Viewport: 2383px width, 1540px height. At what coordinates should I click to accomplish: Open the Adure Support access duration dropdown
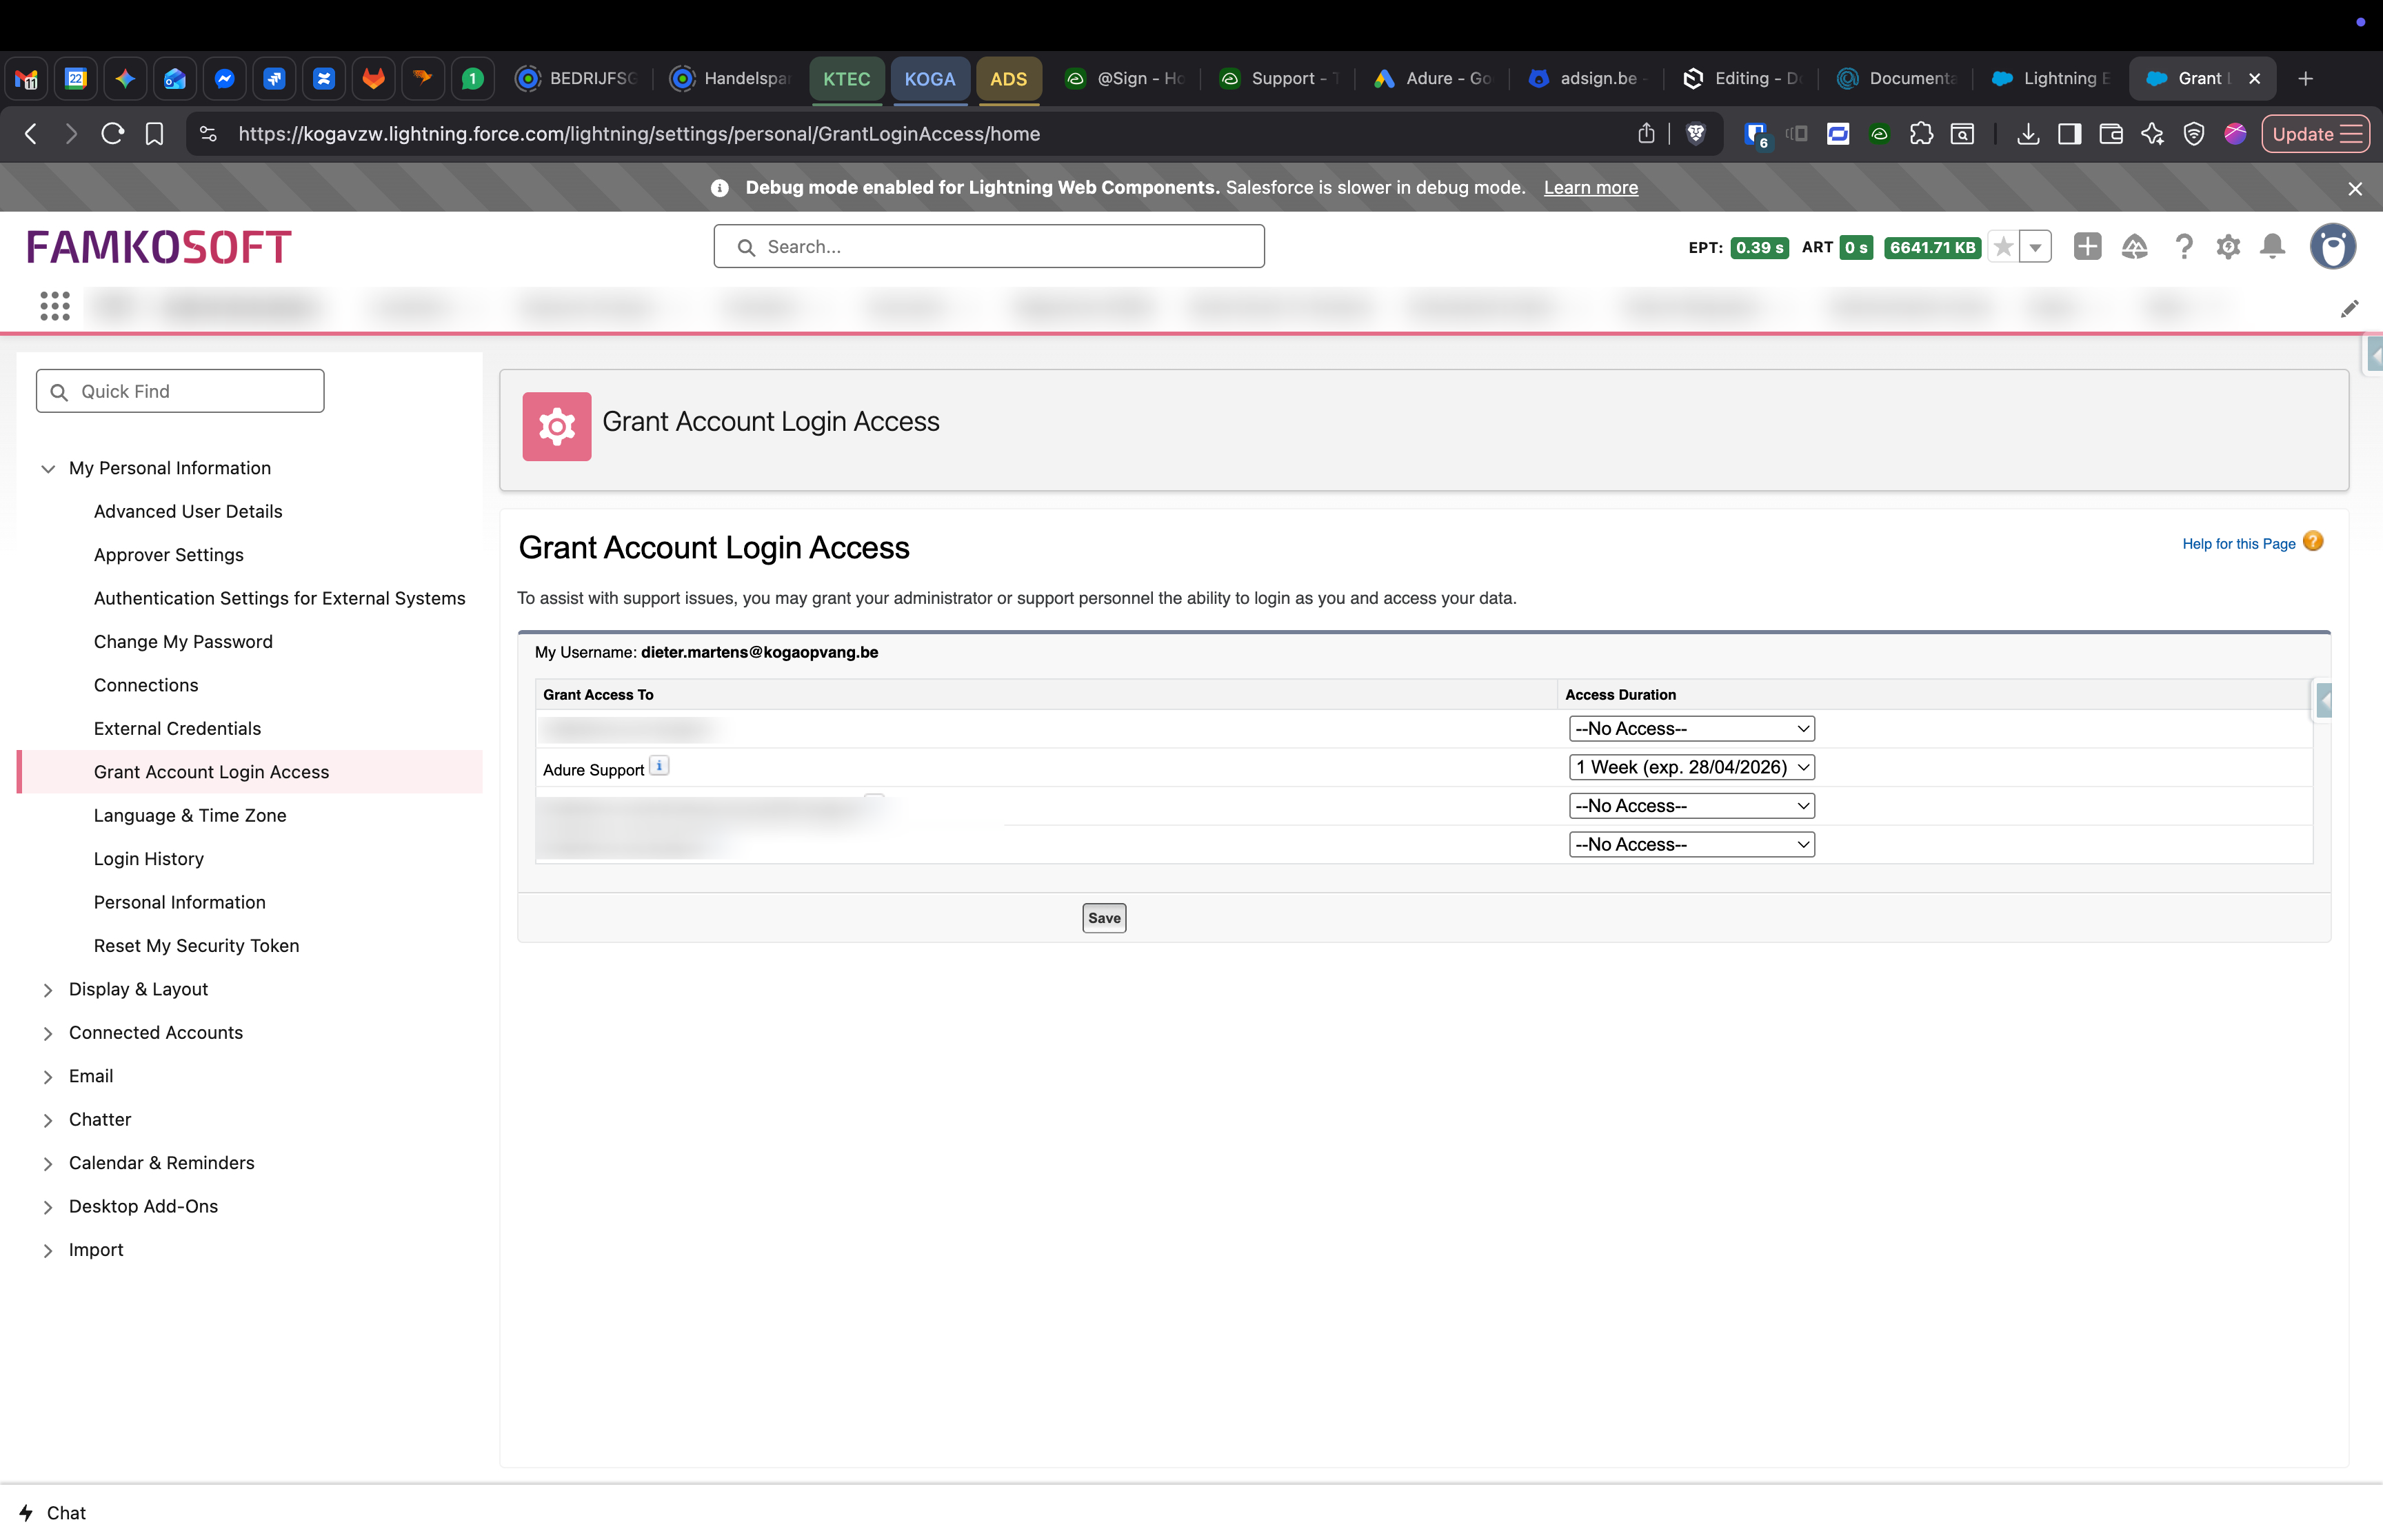(1691, 767)
